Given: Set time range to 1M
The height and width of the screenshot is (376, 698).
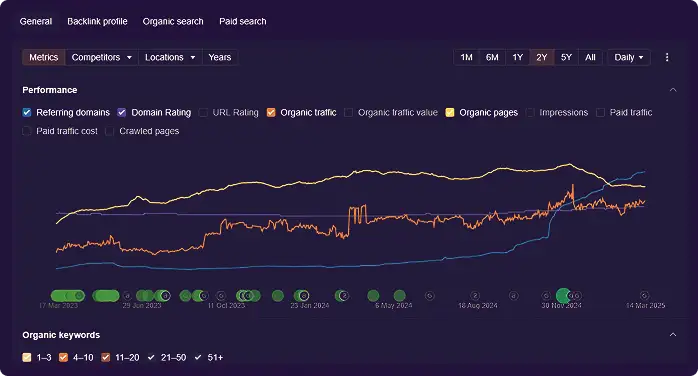Looking at the screenshot, I should [466, 57].
